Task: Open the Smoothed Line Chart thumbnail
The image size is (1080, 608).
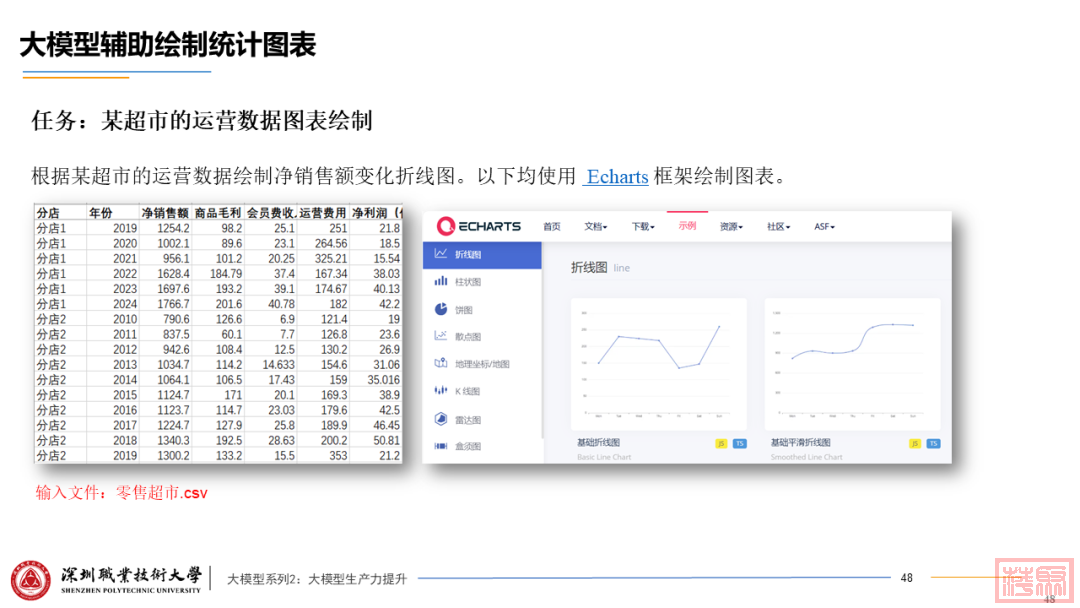Action: pos(852,365)
